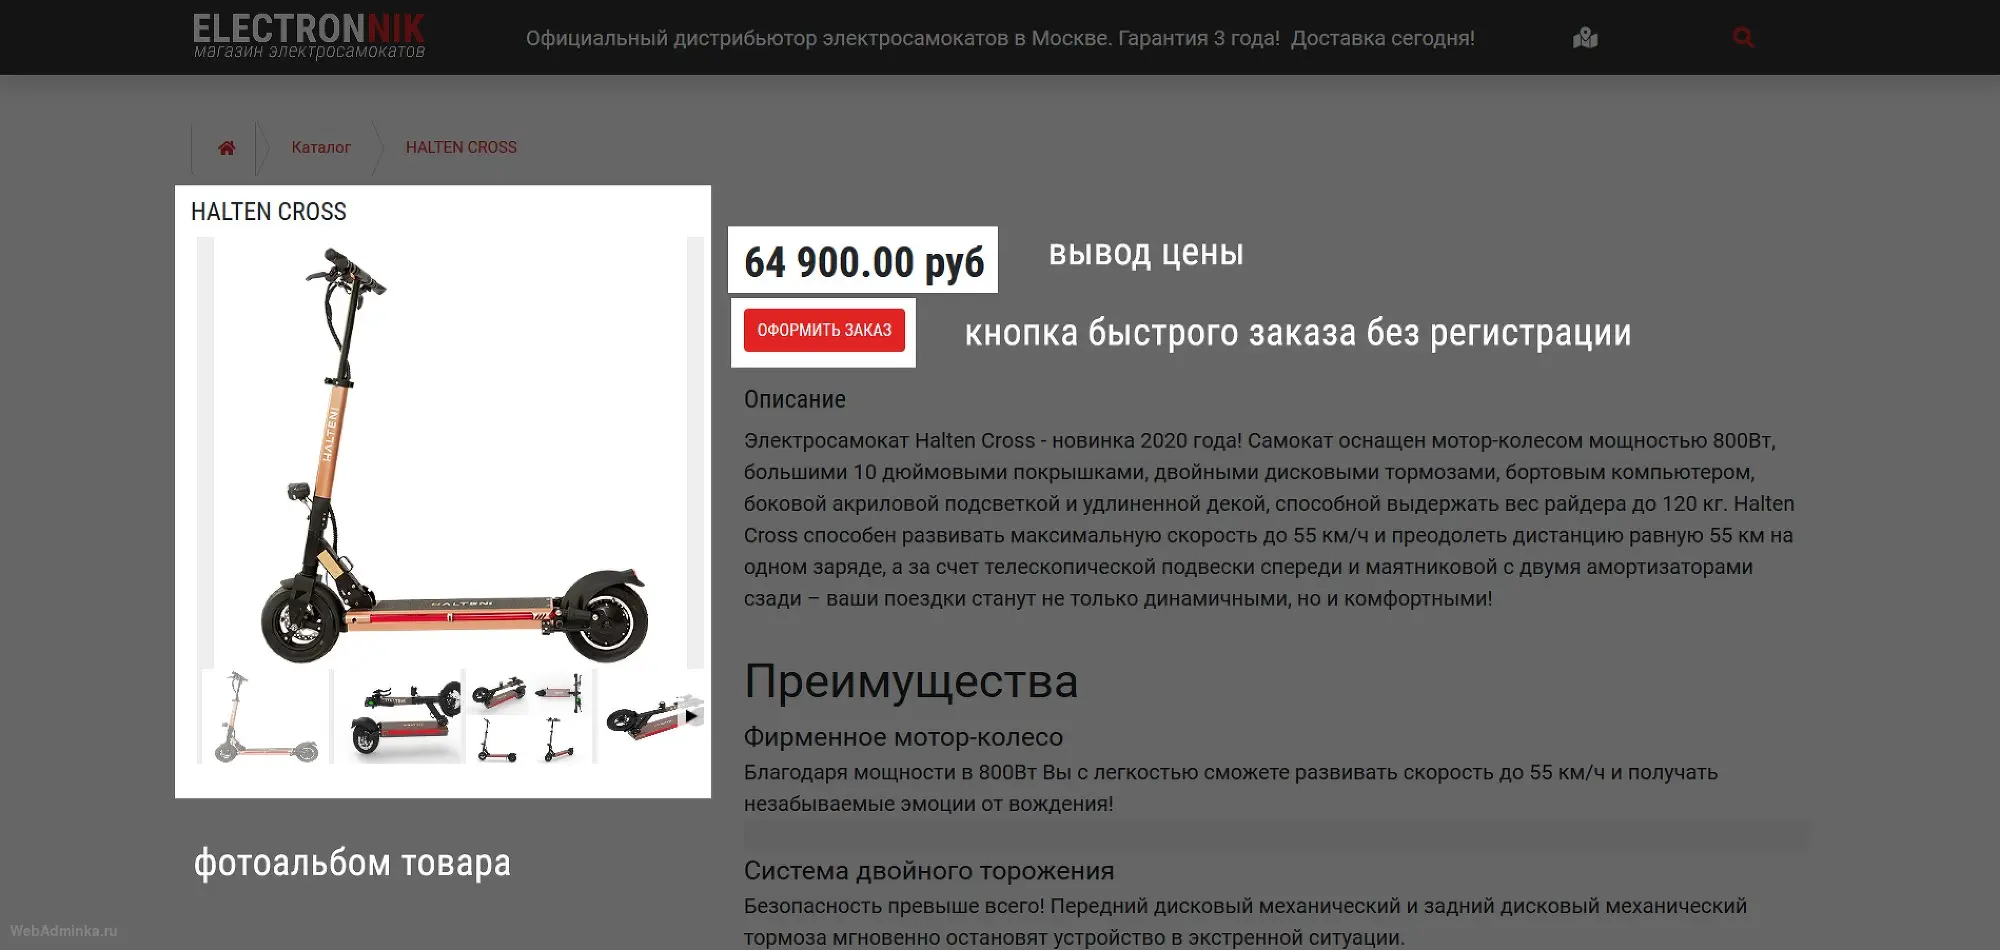Image resolution: width=2000 pixels, height=950 pixels.
Task: Advance thumbnail strip with the play arrow
Action: click(691, 716)
